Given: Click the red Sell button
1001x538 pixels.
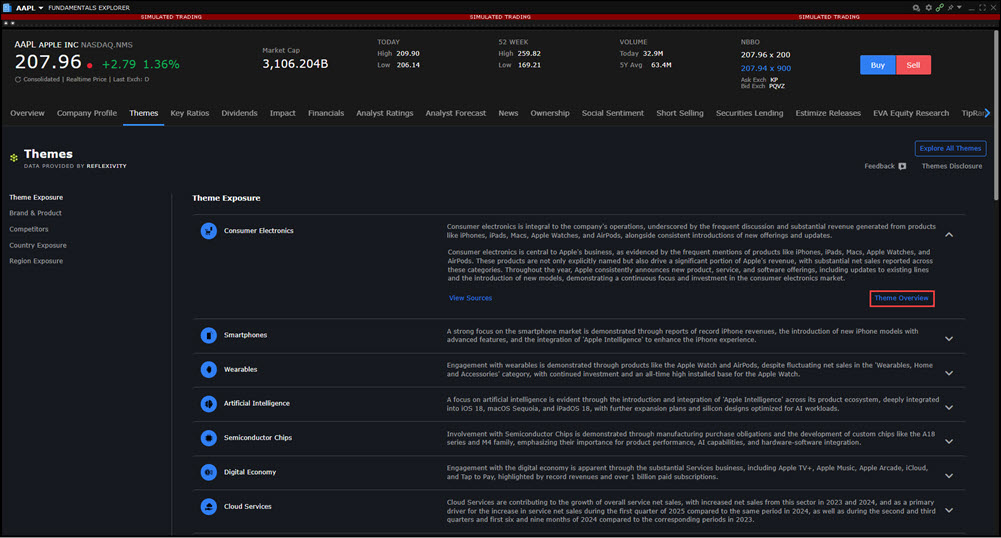Looking at the screenshot, I should pyautogui.click(x=914, y=65).
